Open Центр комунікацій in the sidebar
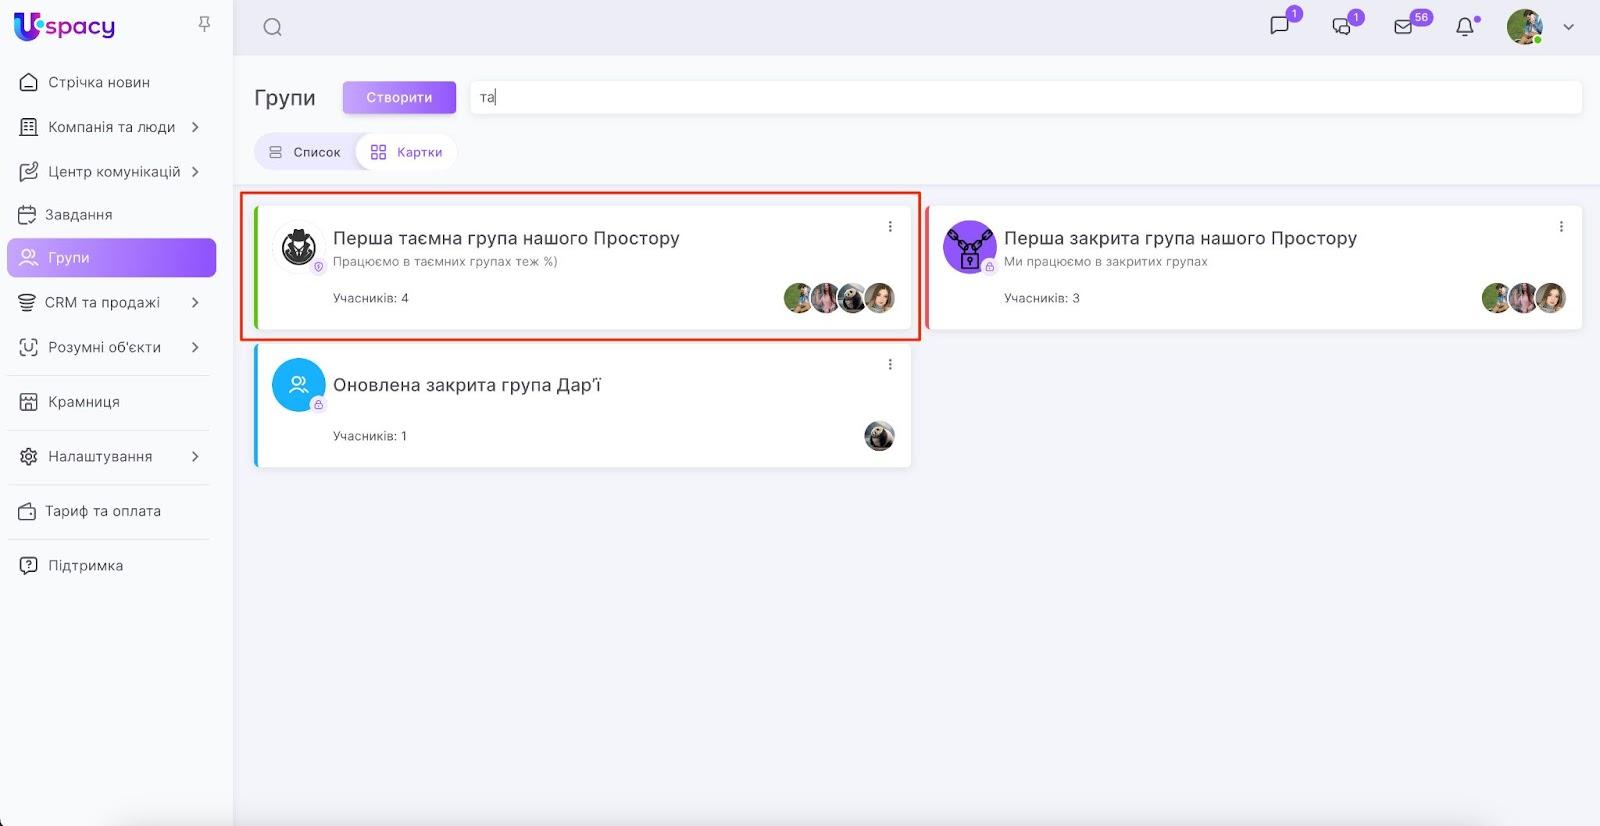Screen dimensions: 1600x826 [x=114, y=172]
